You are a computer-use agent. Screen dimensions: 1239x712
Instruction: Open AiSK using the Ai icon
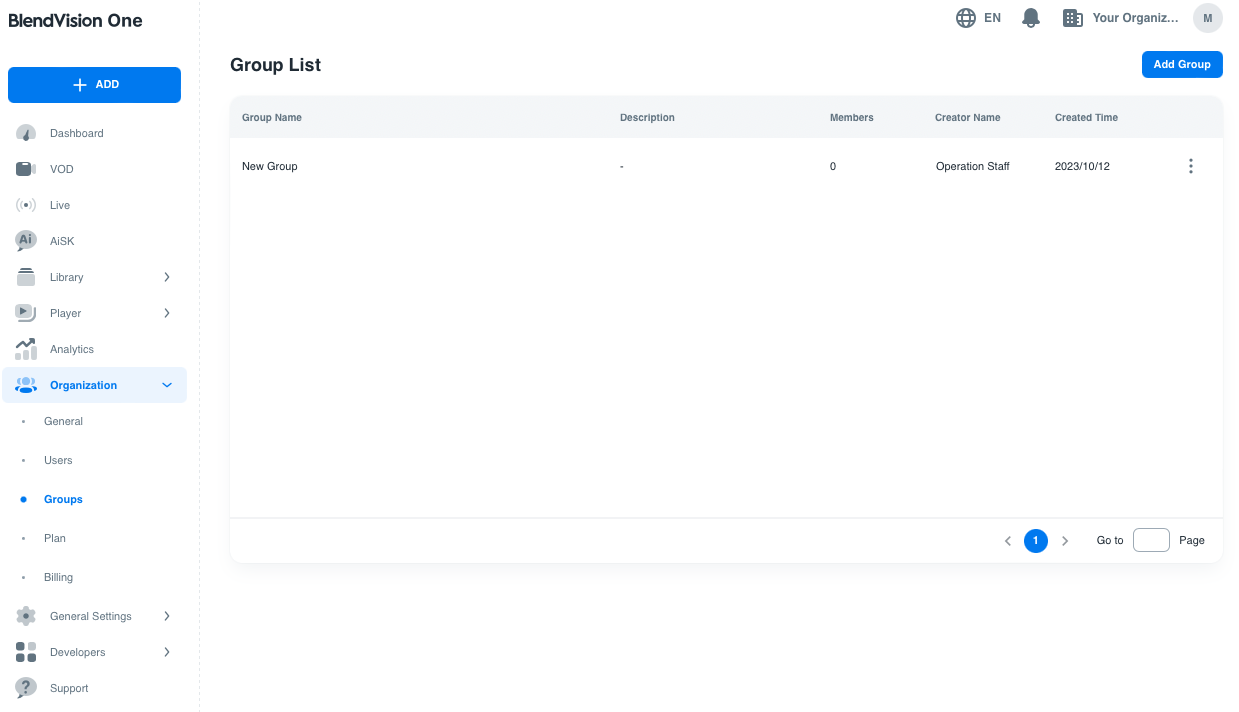pyautogui.click(x=26, y=241)
